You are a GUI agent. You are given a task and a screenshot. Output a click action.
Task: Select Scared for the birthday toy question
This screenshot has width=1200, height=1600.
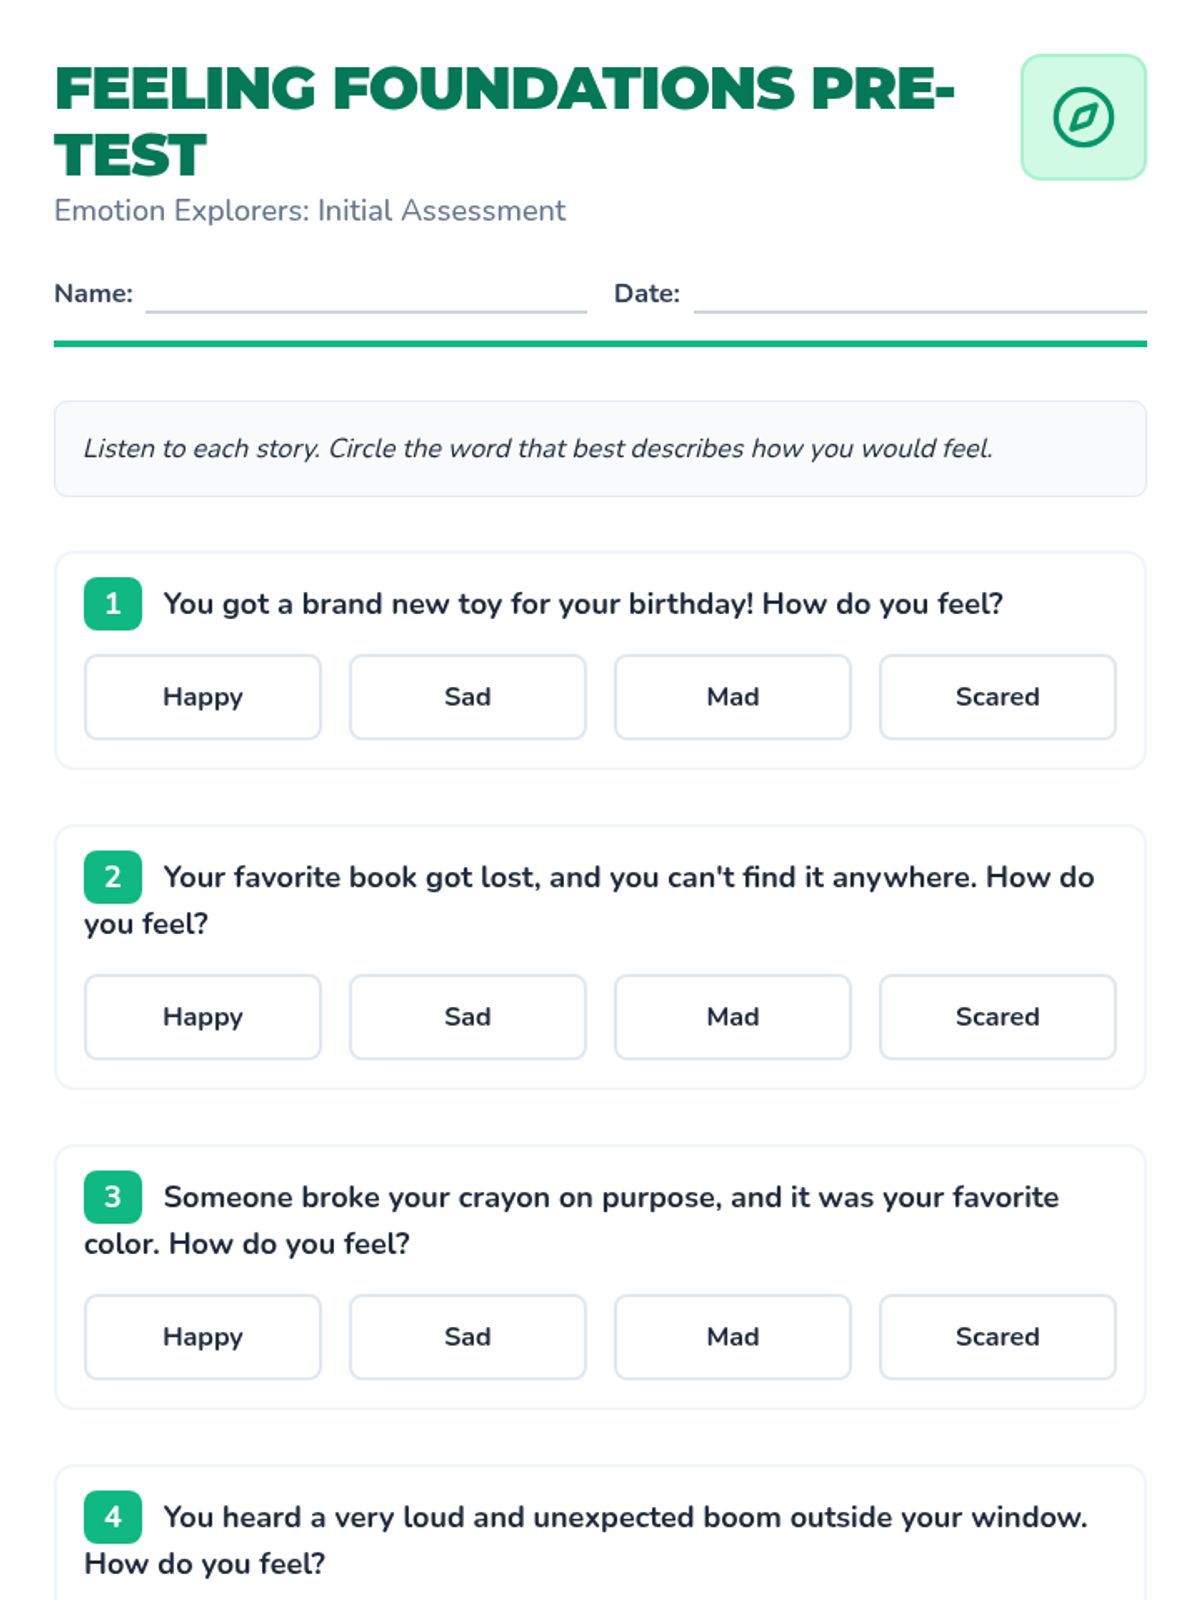pyautogui.click(x=997, y=697)
